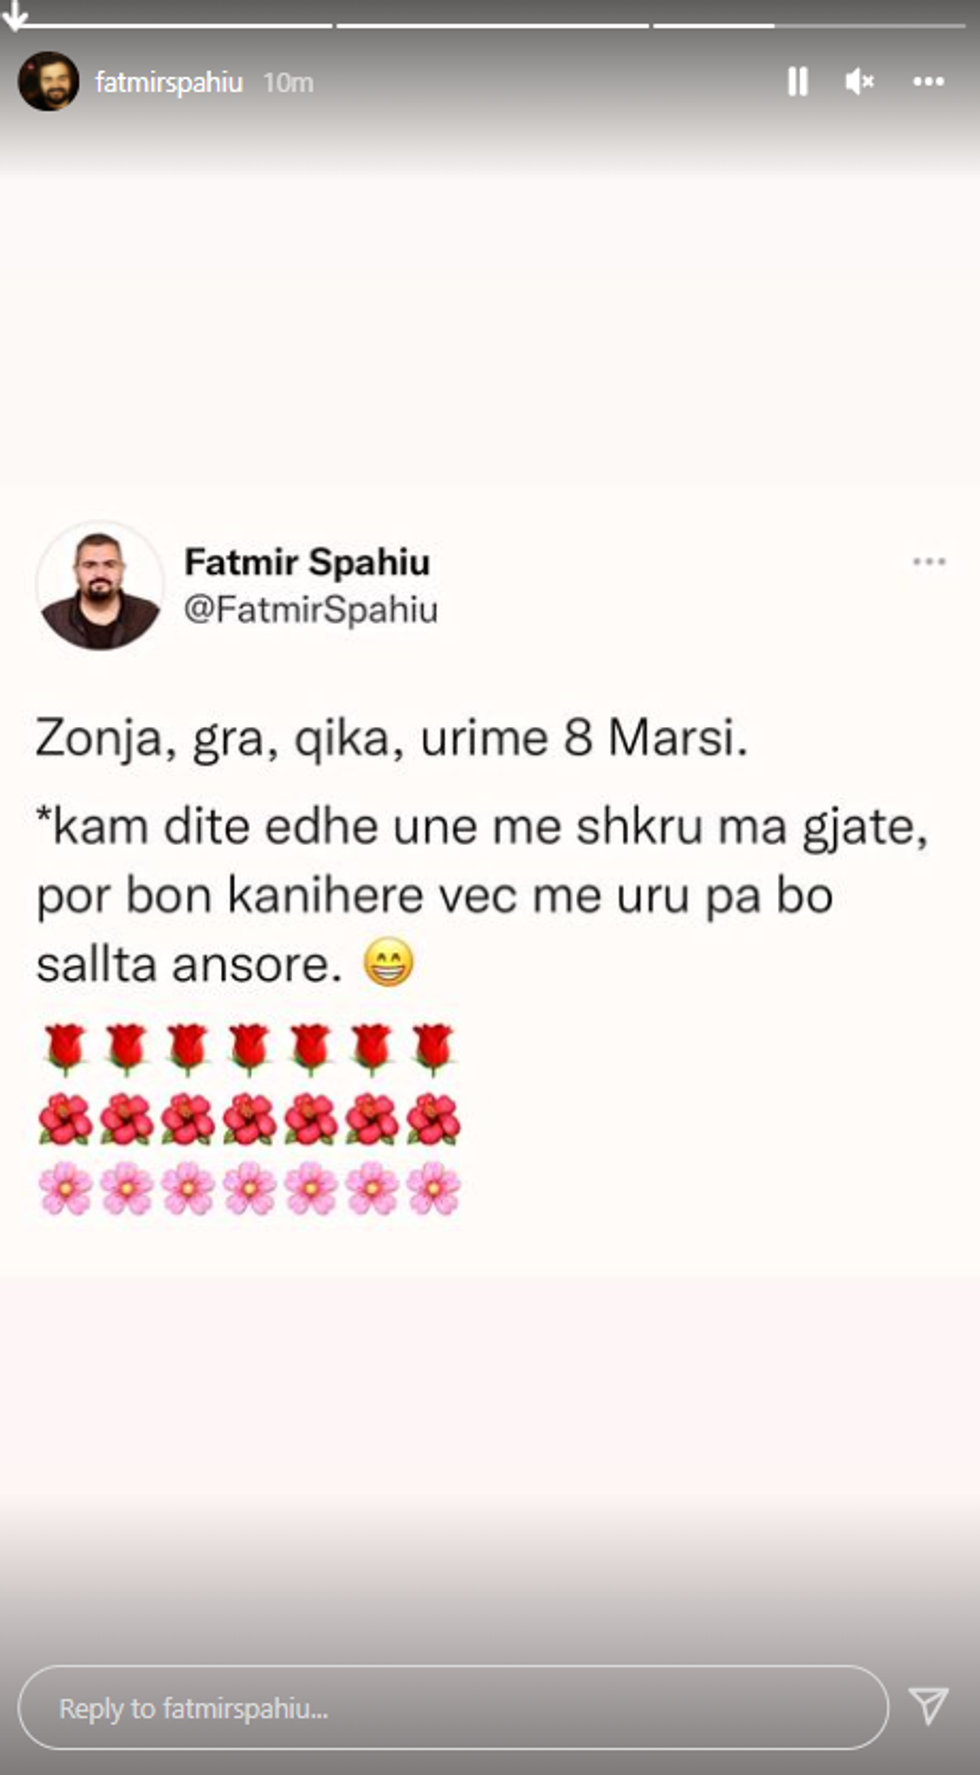Click the Reply to fatmirspahiu field

[453, 1707]
